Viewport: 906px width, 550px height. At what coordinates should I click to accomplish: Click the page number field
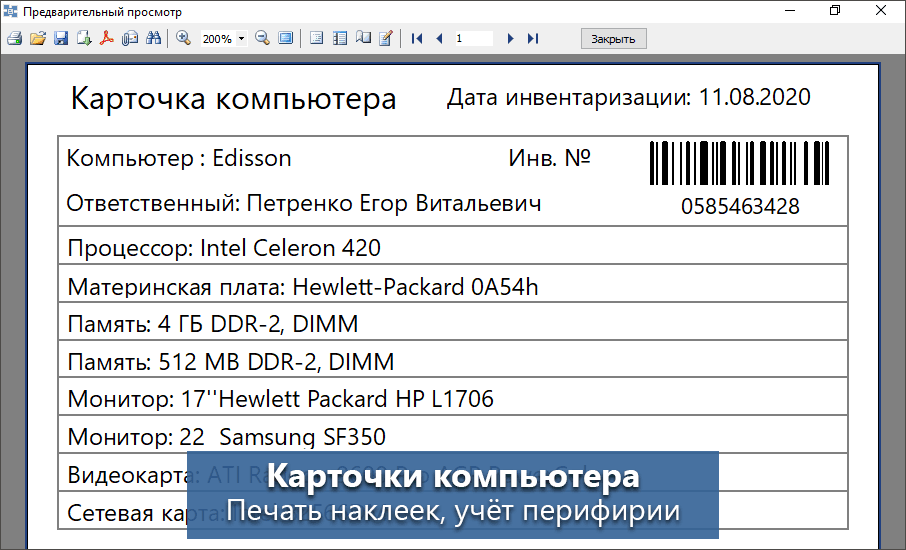tap(473, 39)
